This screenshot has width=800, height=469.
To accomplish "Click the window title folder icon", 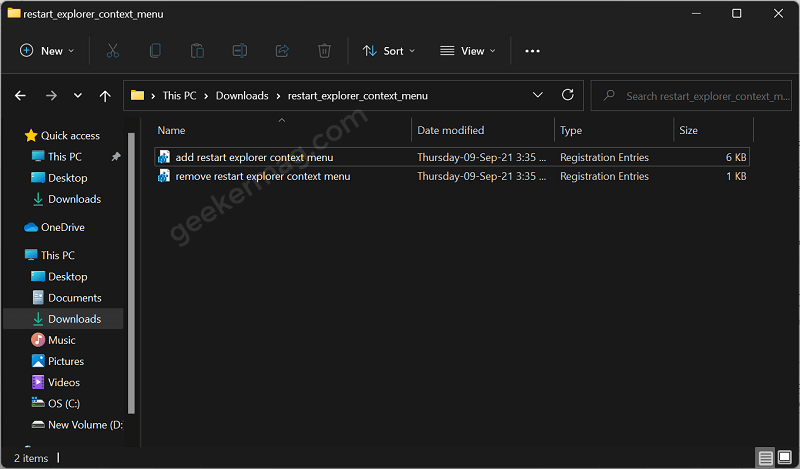I will tap(14, 13).
